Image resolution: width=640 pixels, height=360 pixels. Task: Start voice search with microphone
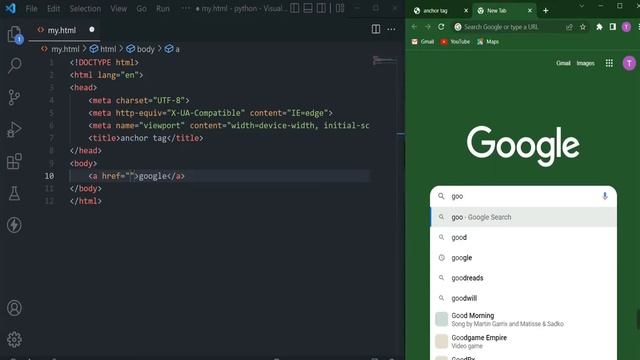click(x=604, y=196)
